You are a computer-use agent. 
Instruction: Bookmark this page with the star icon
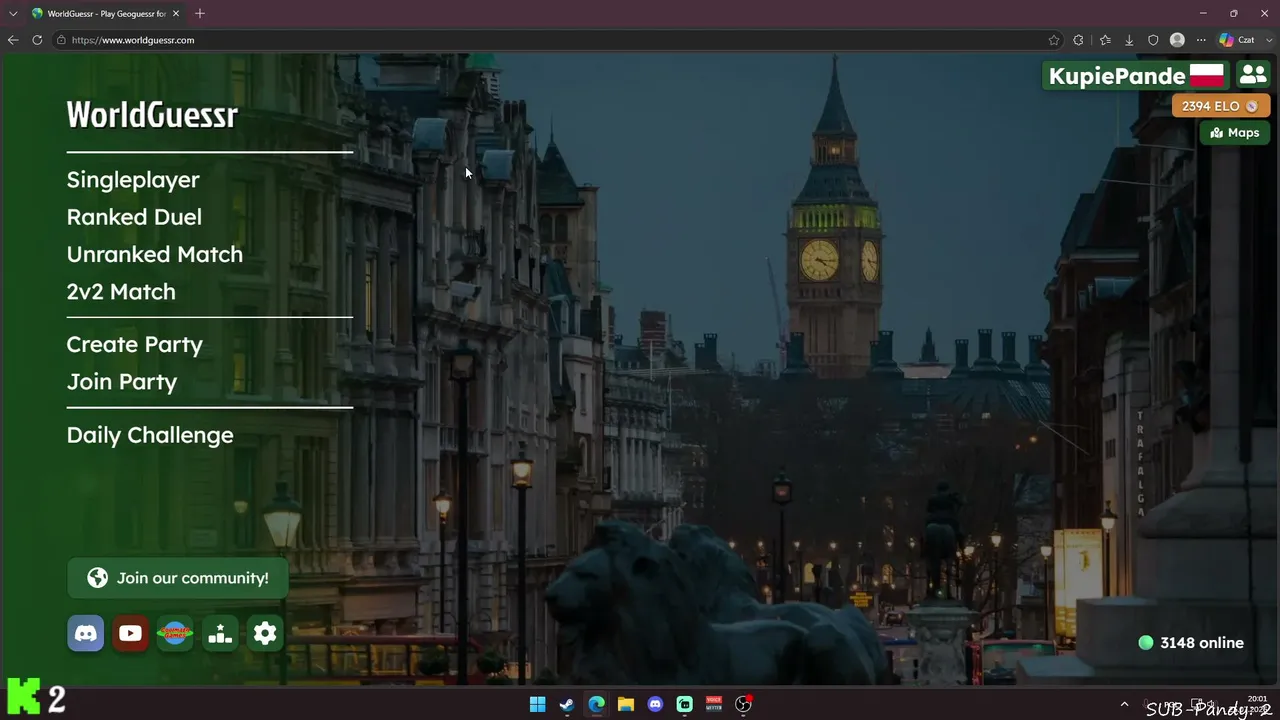pyautogui.click(x=1054, y=40)
